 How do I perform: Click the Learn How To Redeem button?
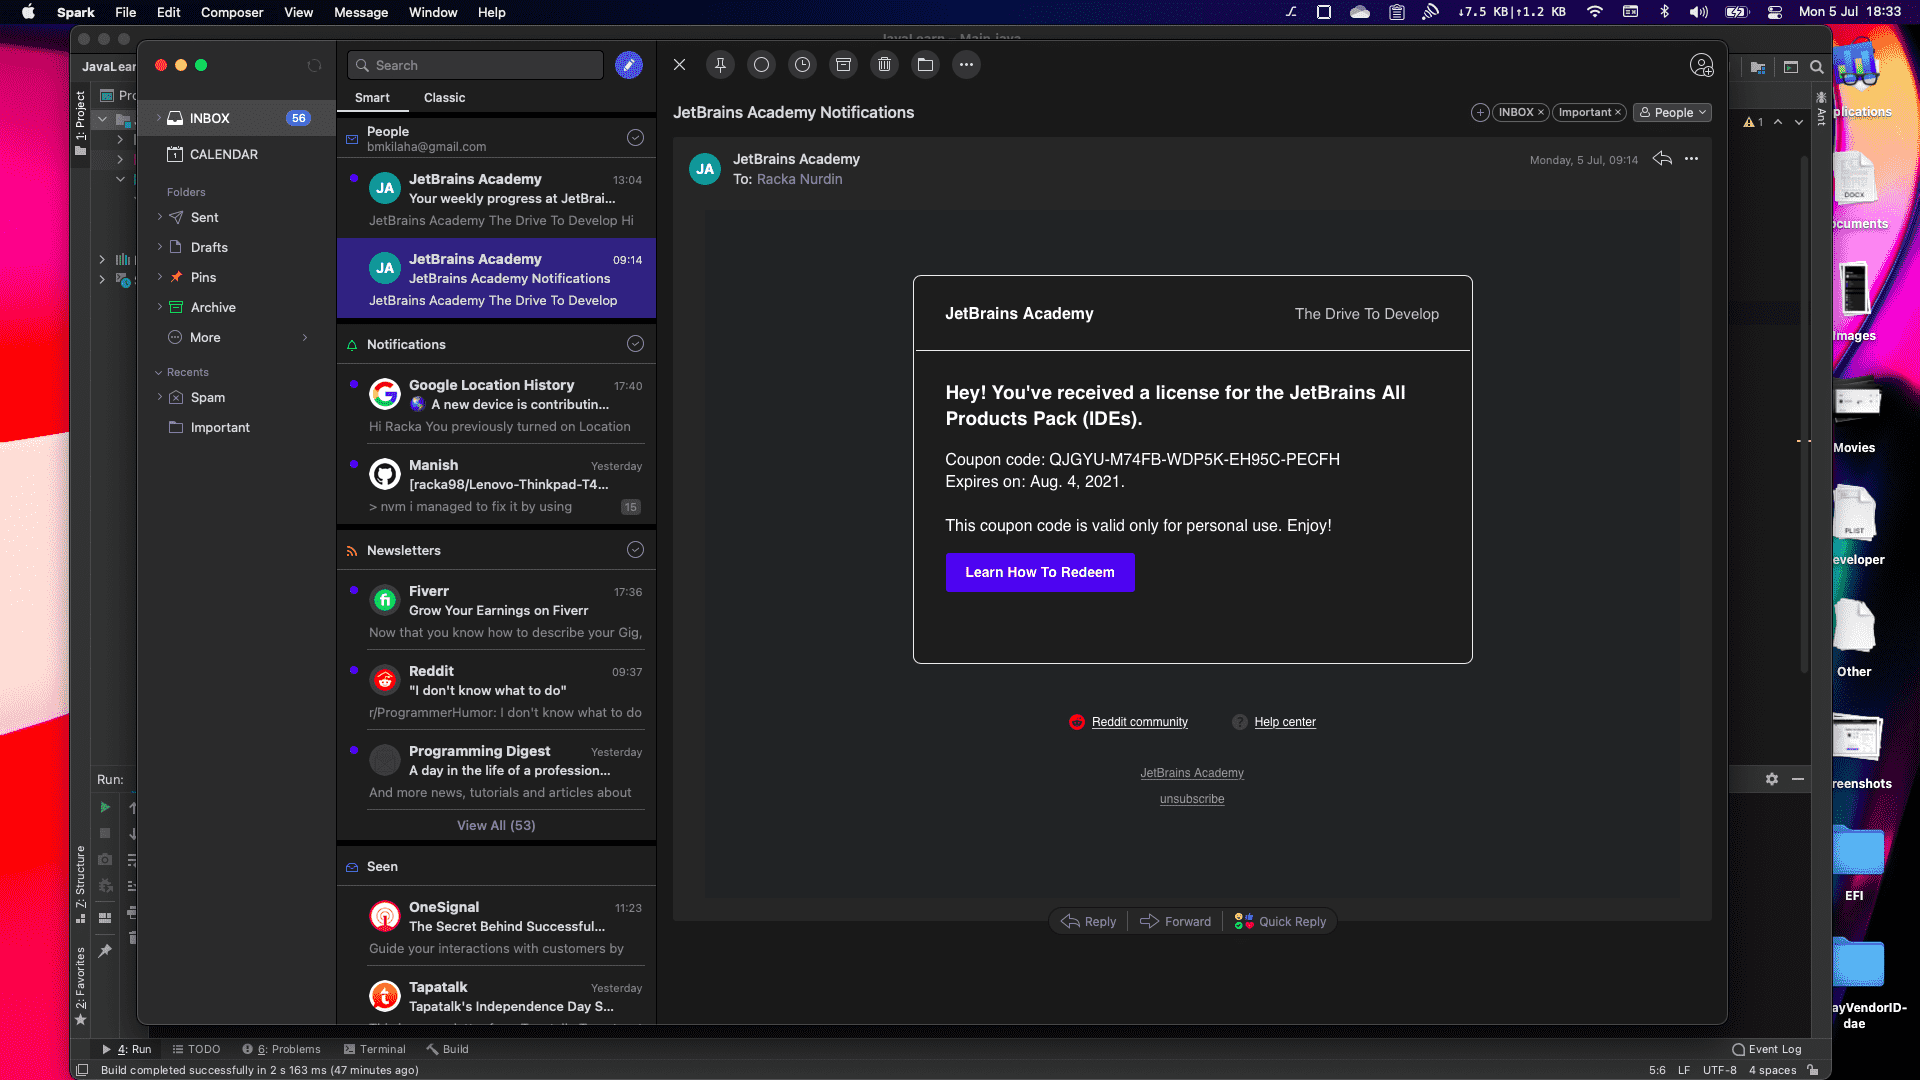pyautogui.click(x=1040, y=572)
